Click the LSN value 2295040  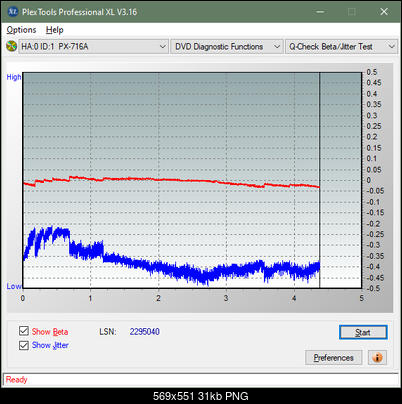(x=145, y=332)
